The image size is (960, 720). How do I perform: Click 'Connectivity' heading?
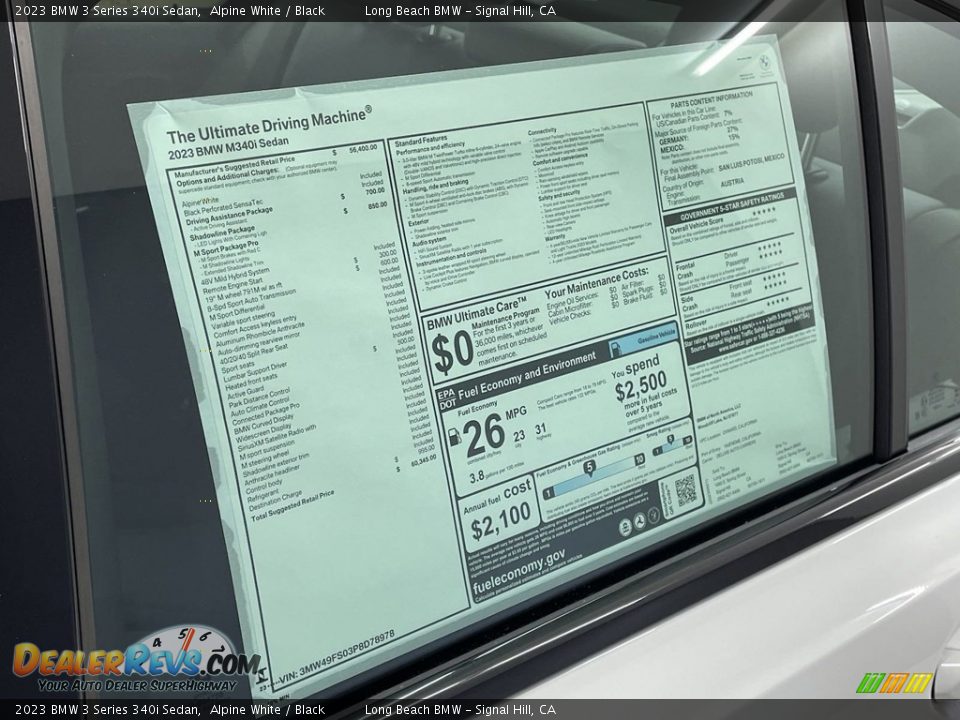(542, 131)
